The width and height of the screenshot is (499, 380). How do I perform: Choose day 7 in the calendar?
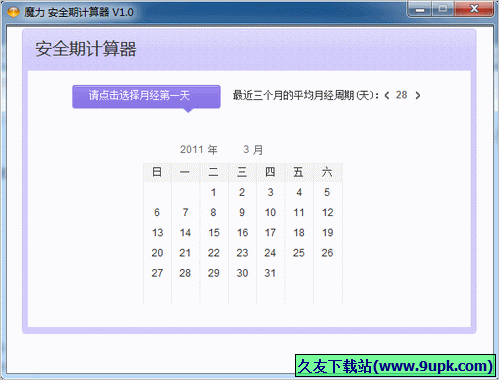[185, 212]
